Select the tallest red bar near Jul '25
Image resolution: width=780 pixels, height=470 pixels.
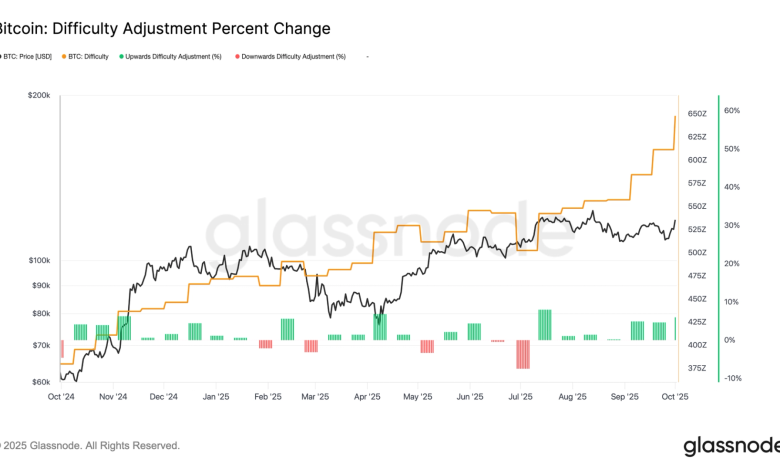(x=522, y=353)
